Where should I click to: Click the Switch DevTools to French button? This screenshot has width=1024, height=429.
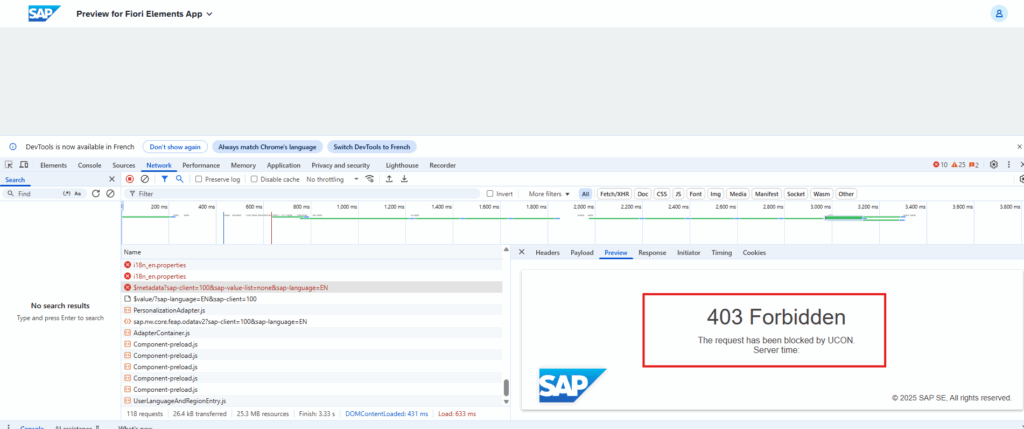click(x=372, y=146)
